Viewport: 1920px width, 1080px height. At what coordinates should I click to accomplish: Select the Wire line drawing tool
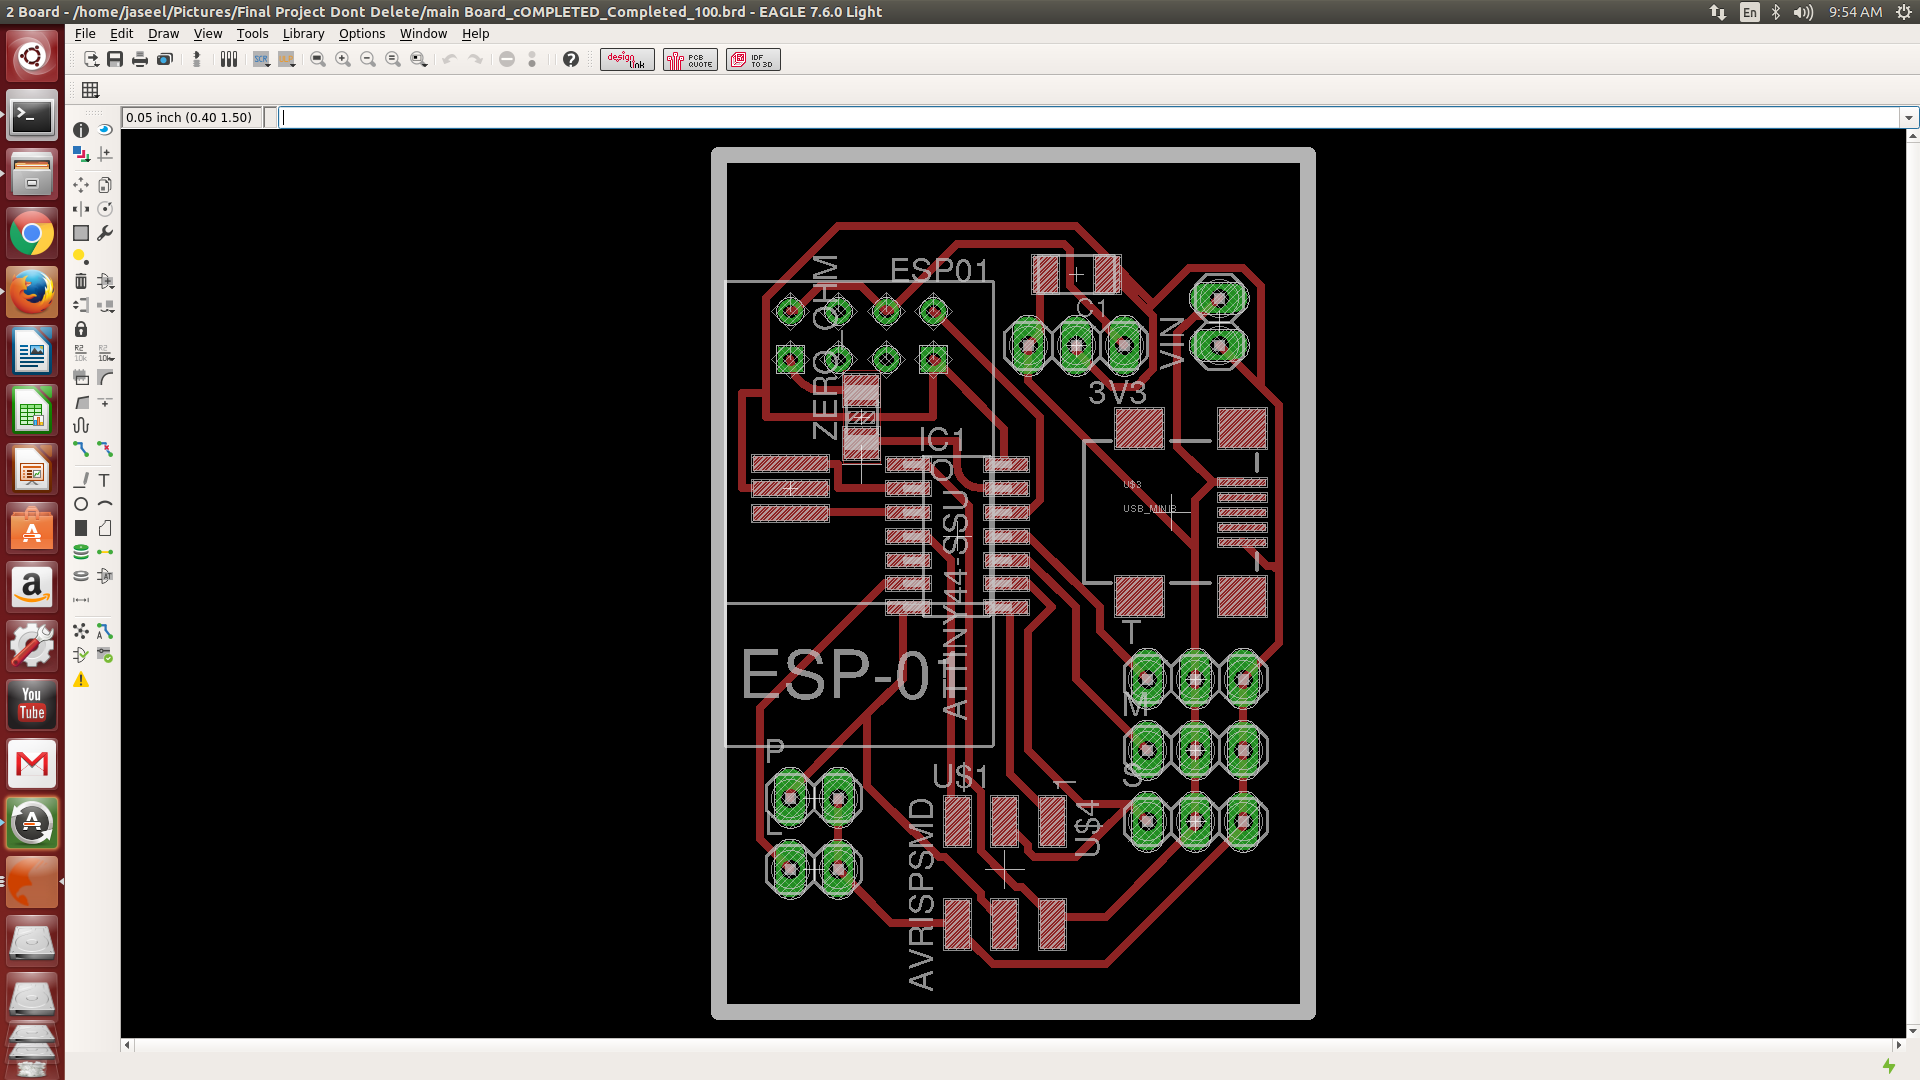coord(81,480)
